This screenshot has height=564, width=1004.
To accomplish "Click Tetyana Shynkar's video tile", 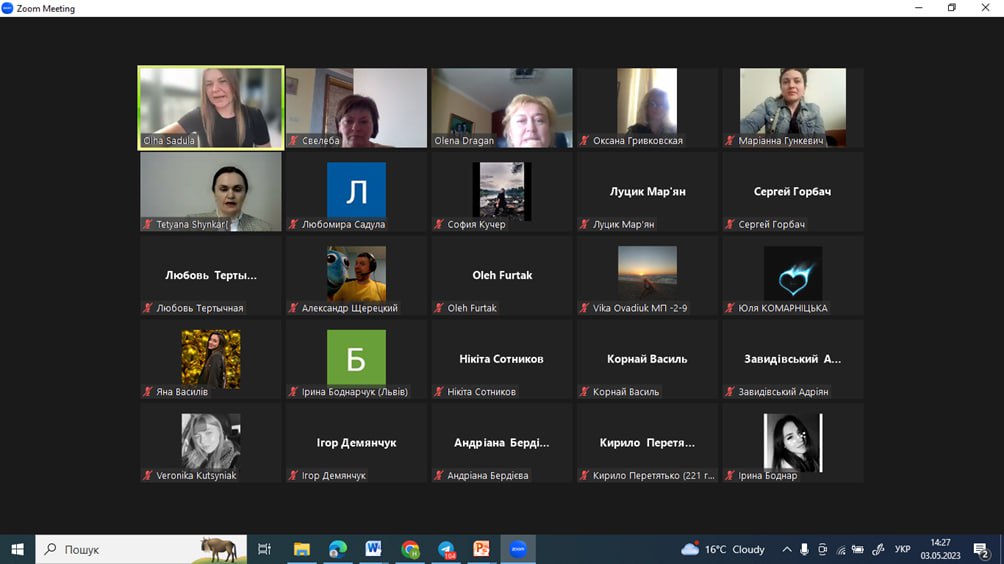I will click(211, 192).
